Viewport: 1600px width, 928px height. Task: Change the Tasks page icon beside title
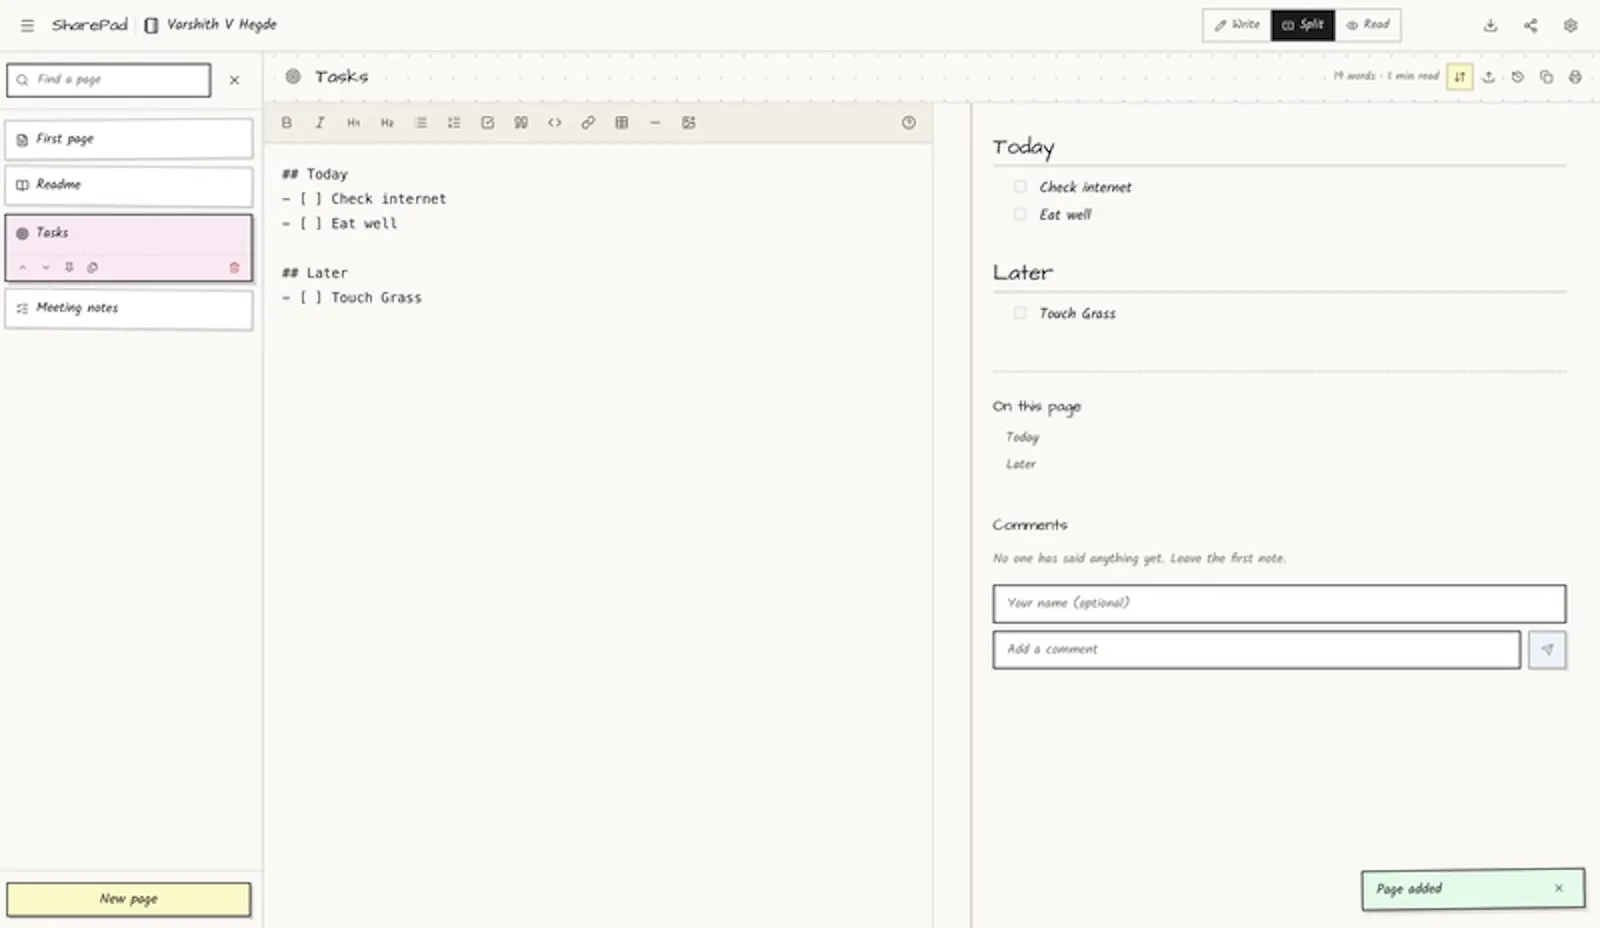pyautogui.click(x=293, y=76)
